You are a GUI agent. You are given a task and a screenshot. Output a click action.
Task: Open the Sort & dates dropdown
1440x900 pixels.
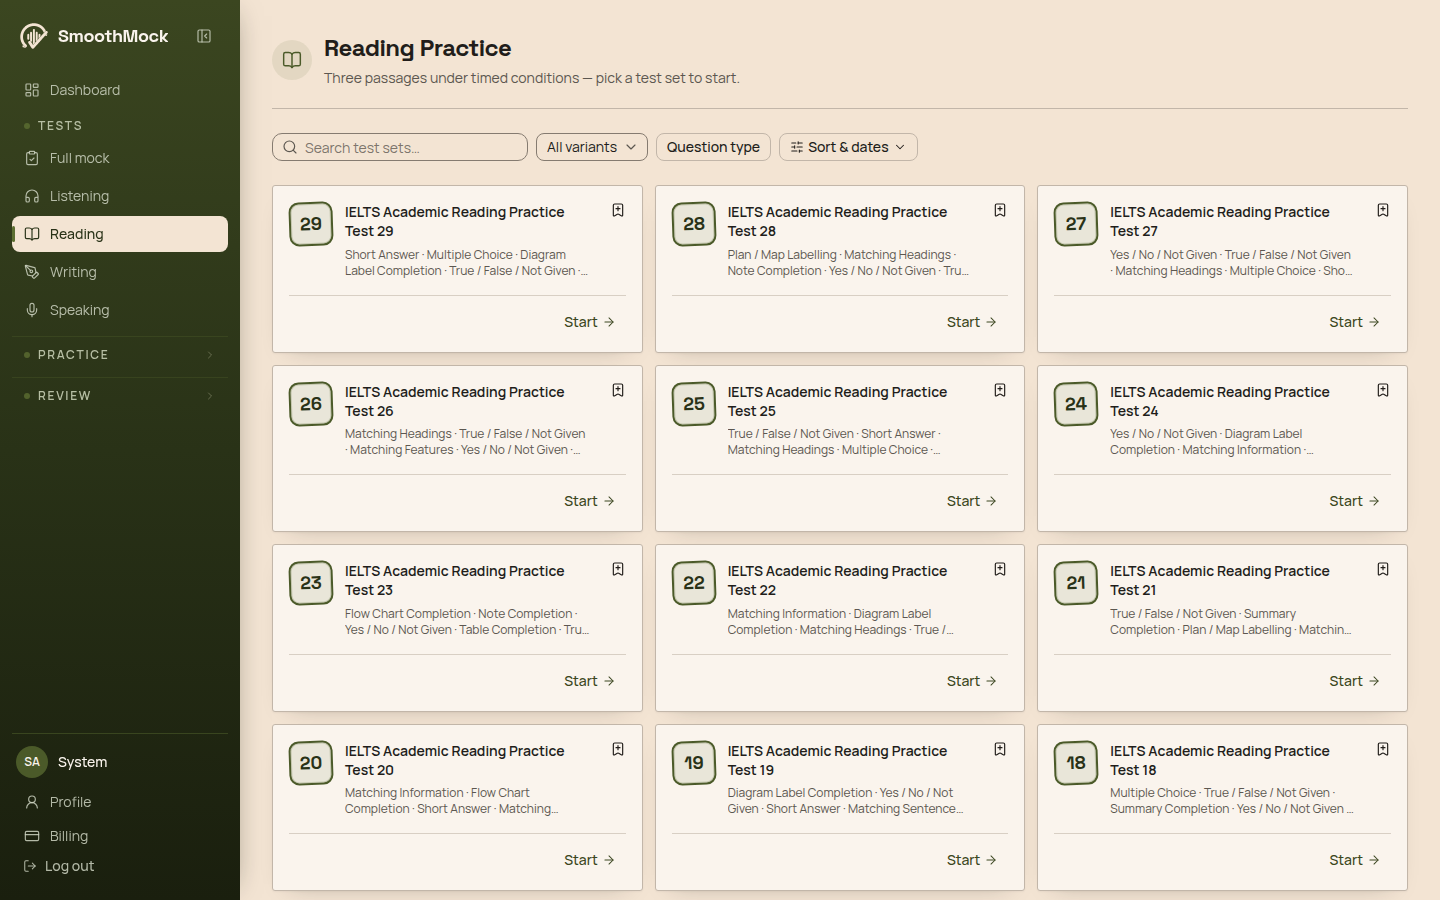pos(848,147)
